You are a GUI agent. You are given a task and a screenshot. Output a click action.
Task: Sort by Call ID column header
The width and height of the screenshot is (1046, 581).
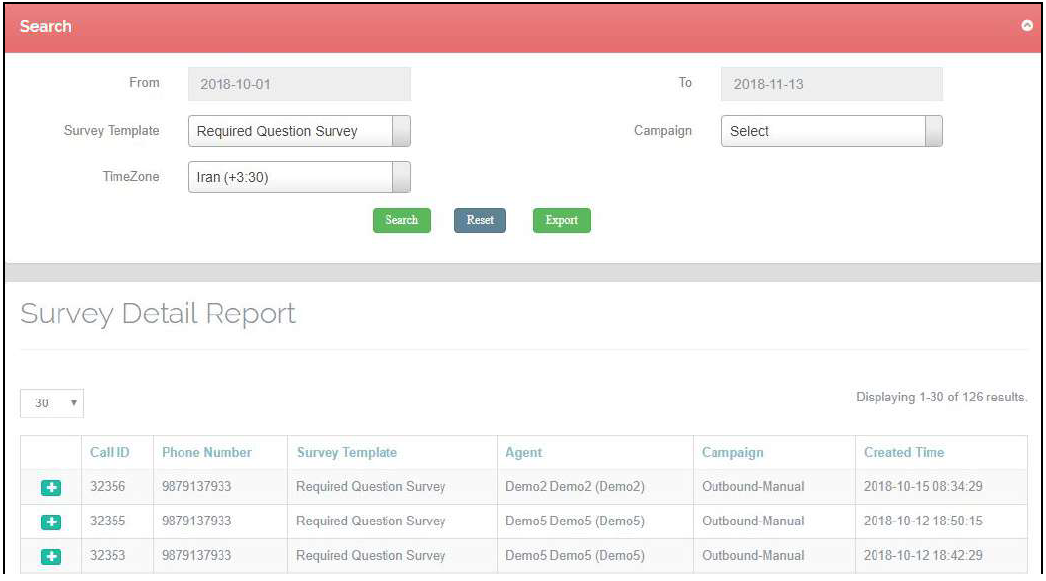[x=109, y=453]
